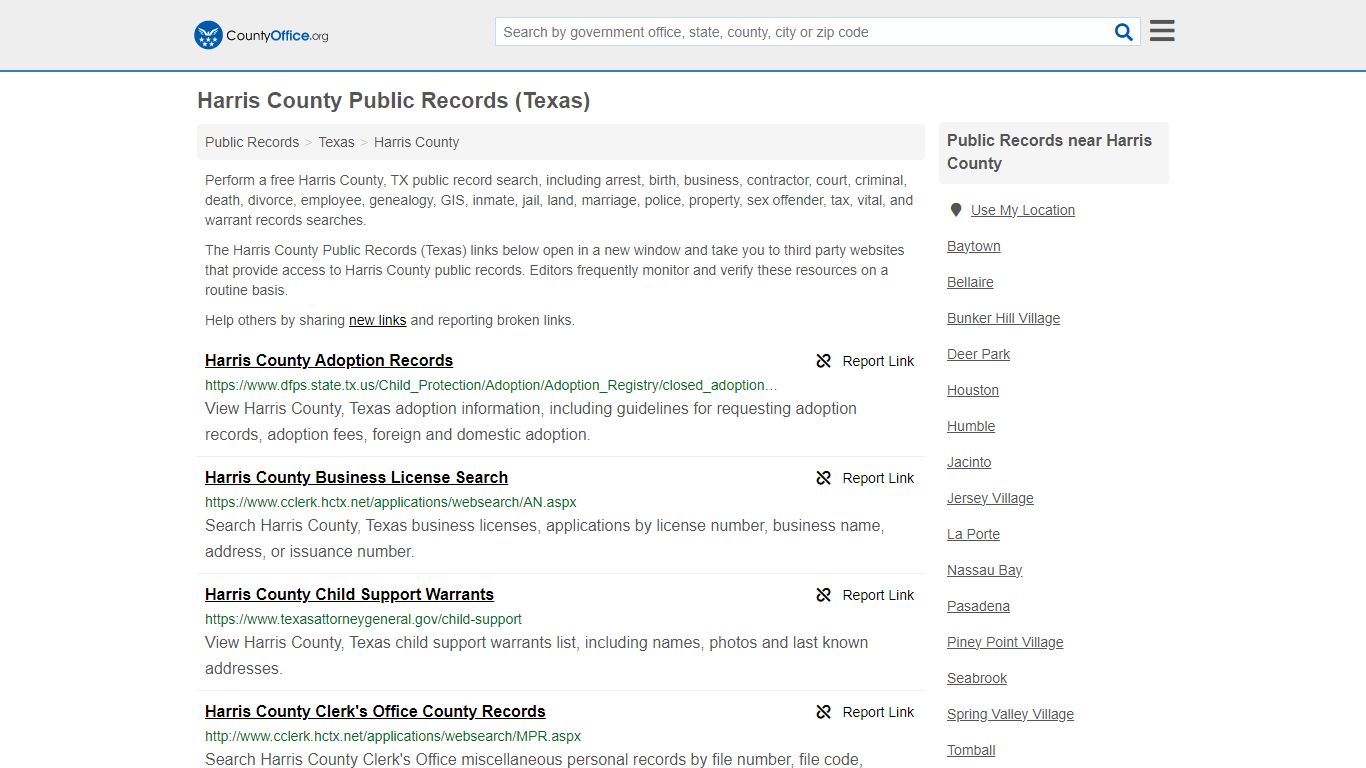Open Bunker Hill Village public records
This screenshot has height=768, width=1366.
pyautogui.click(x=1003, y=318)
